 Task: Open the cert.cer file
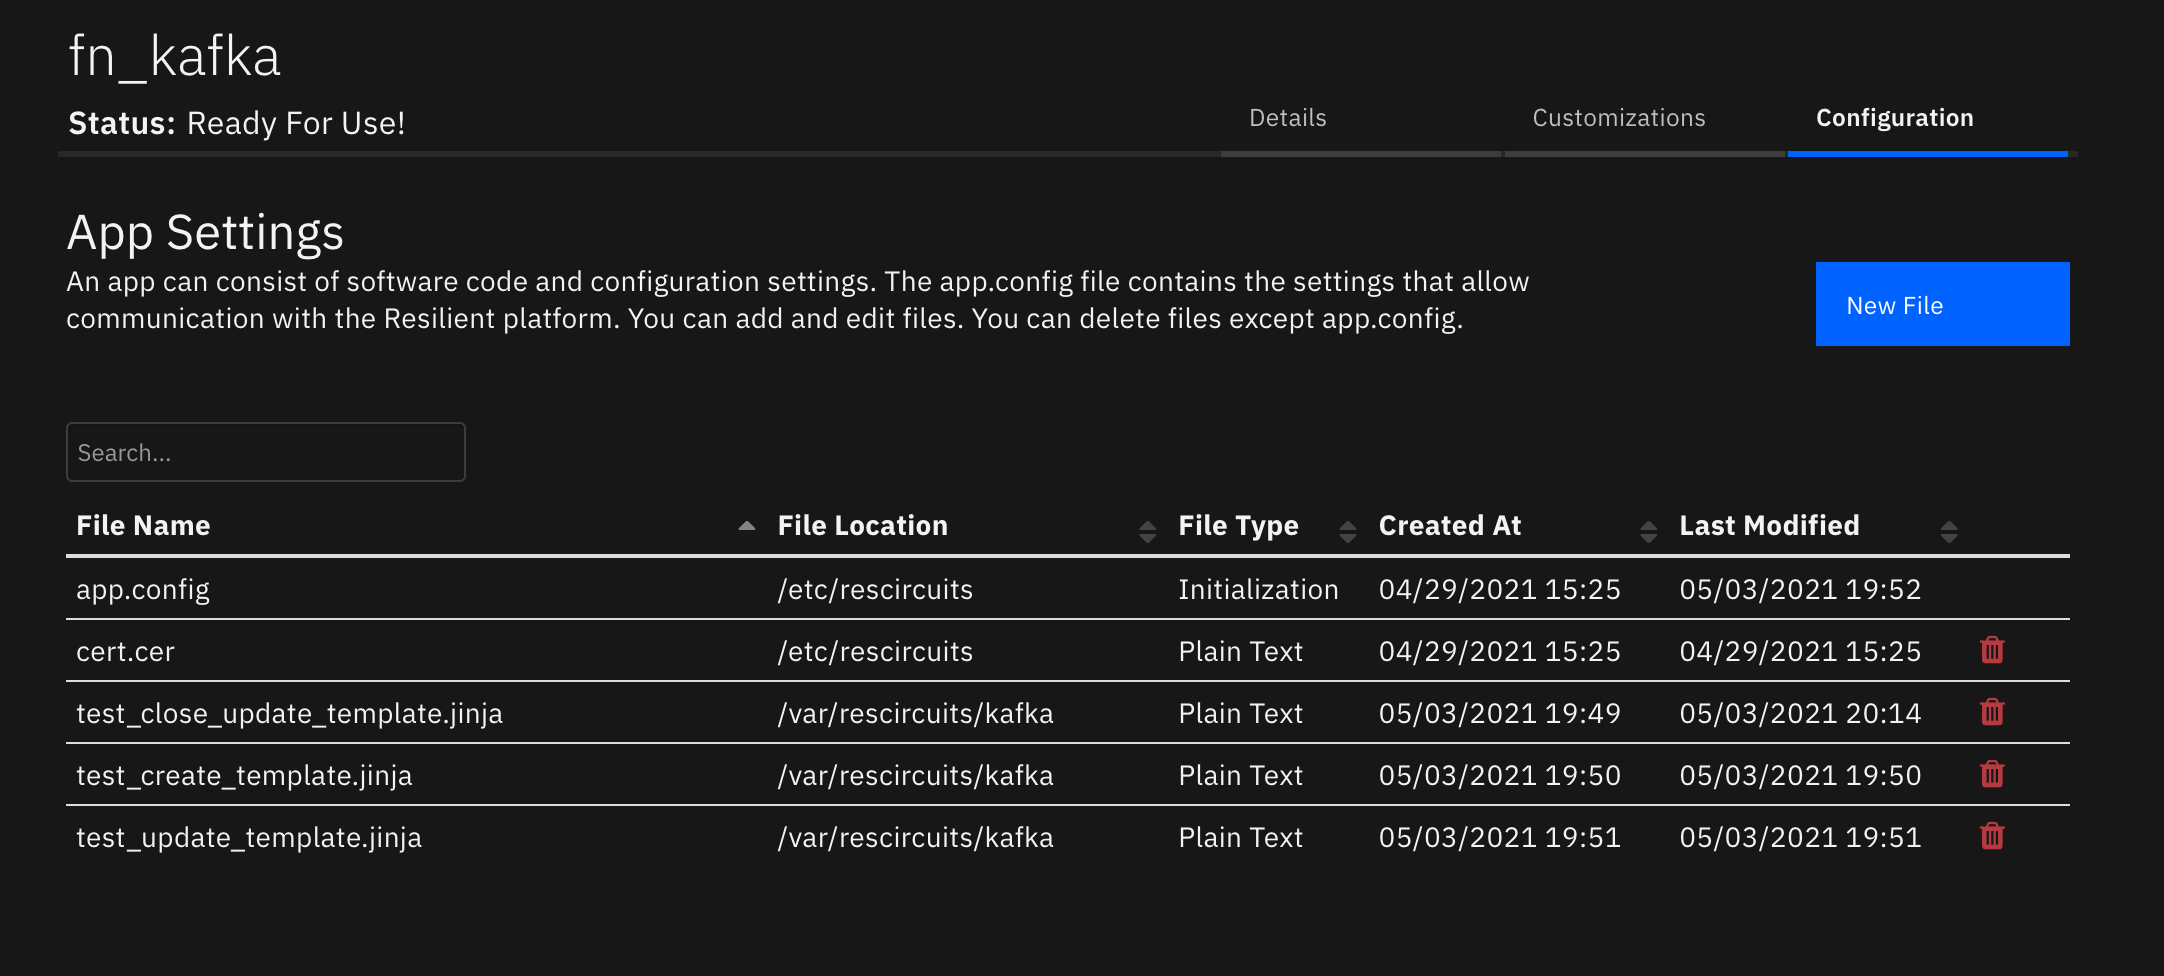(x=125, y=652)
